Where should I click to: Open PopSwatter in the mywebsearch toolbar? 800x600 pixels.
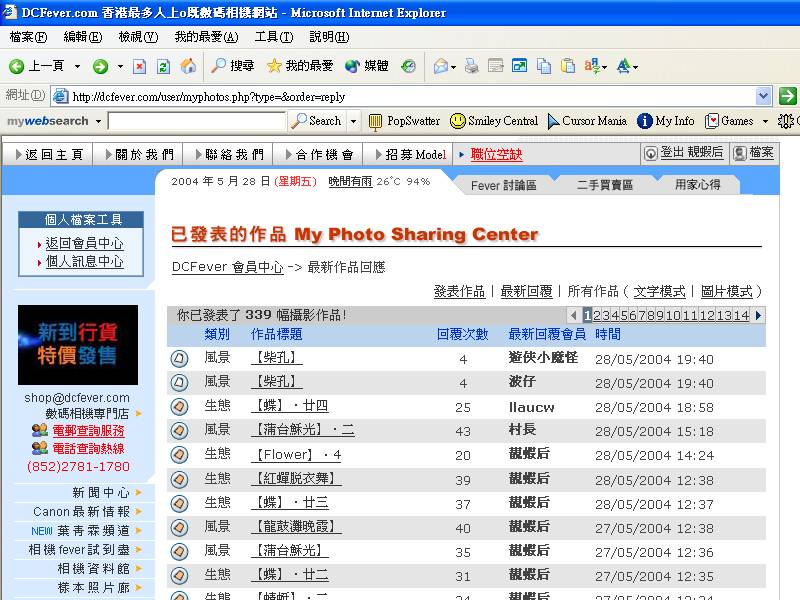tap(404, 121)
